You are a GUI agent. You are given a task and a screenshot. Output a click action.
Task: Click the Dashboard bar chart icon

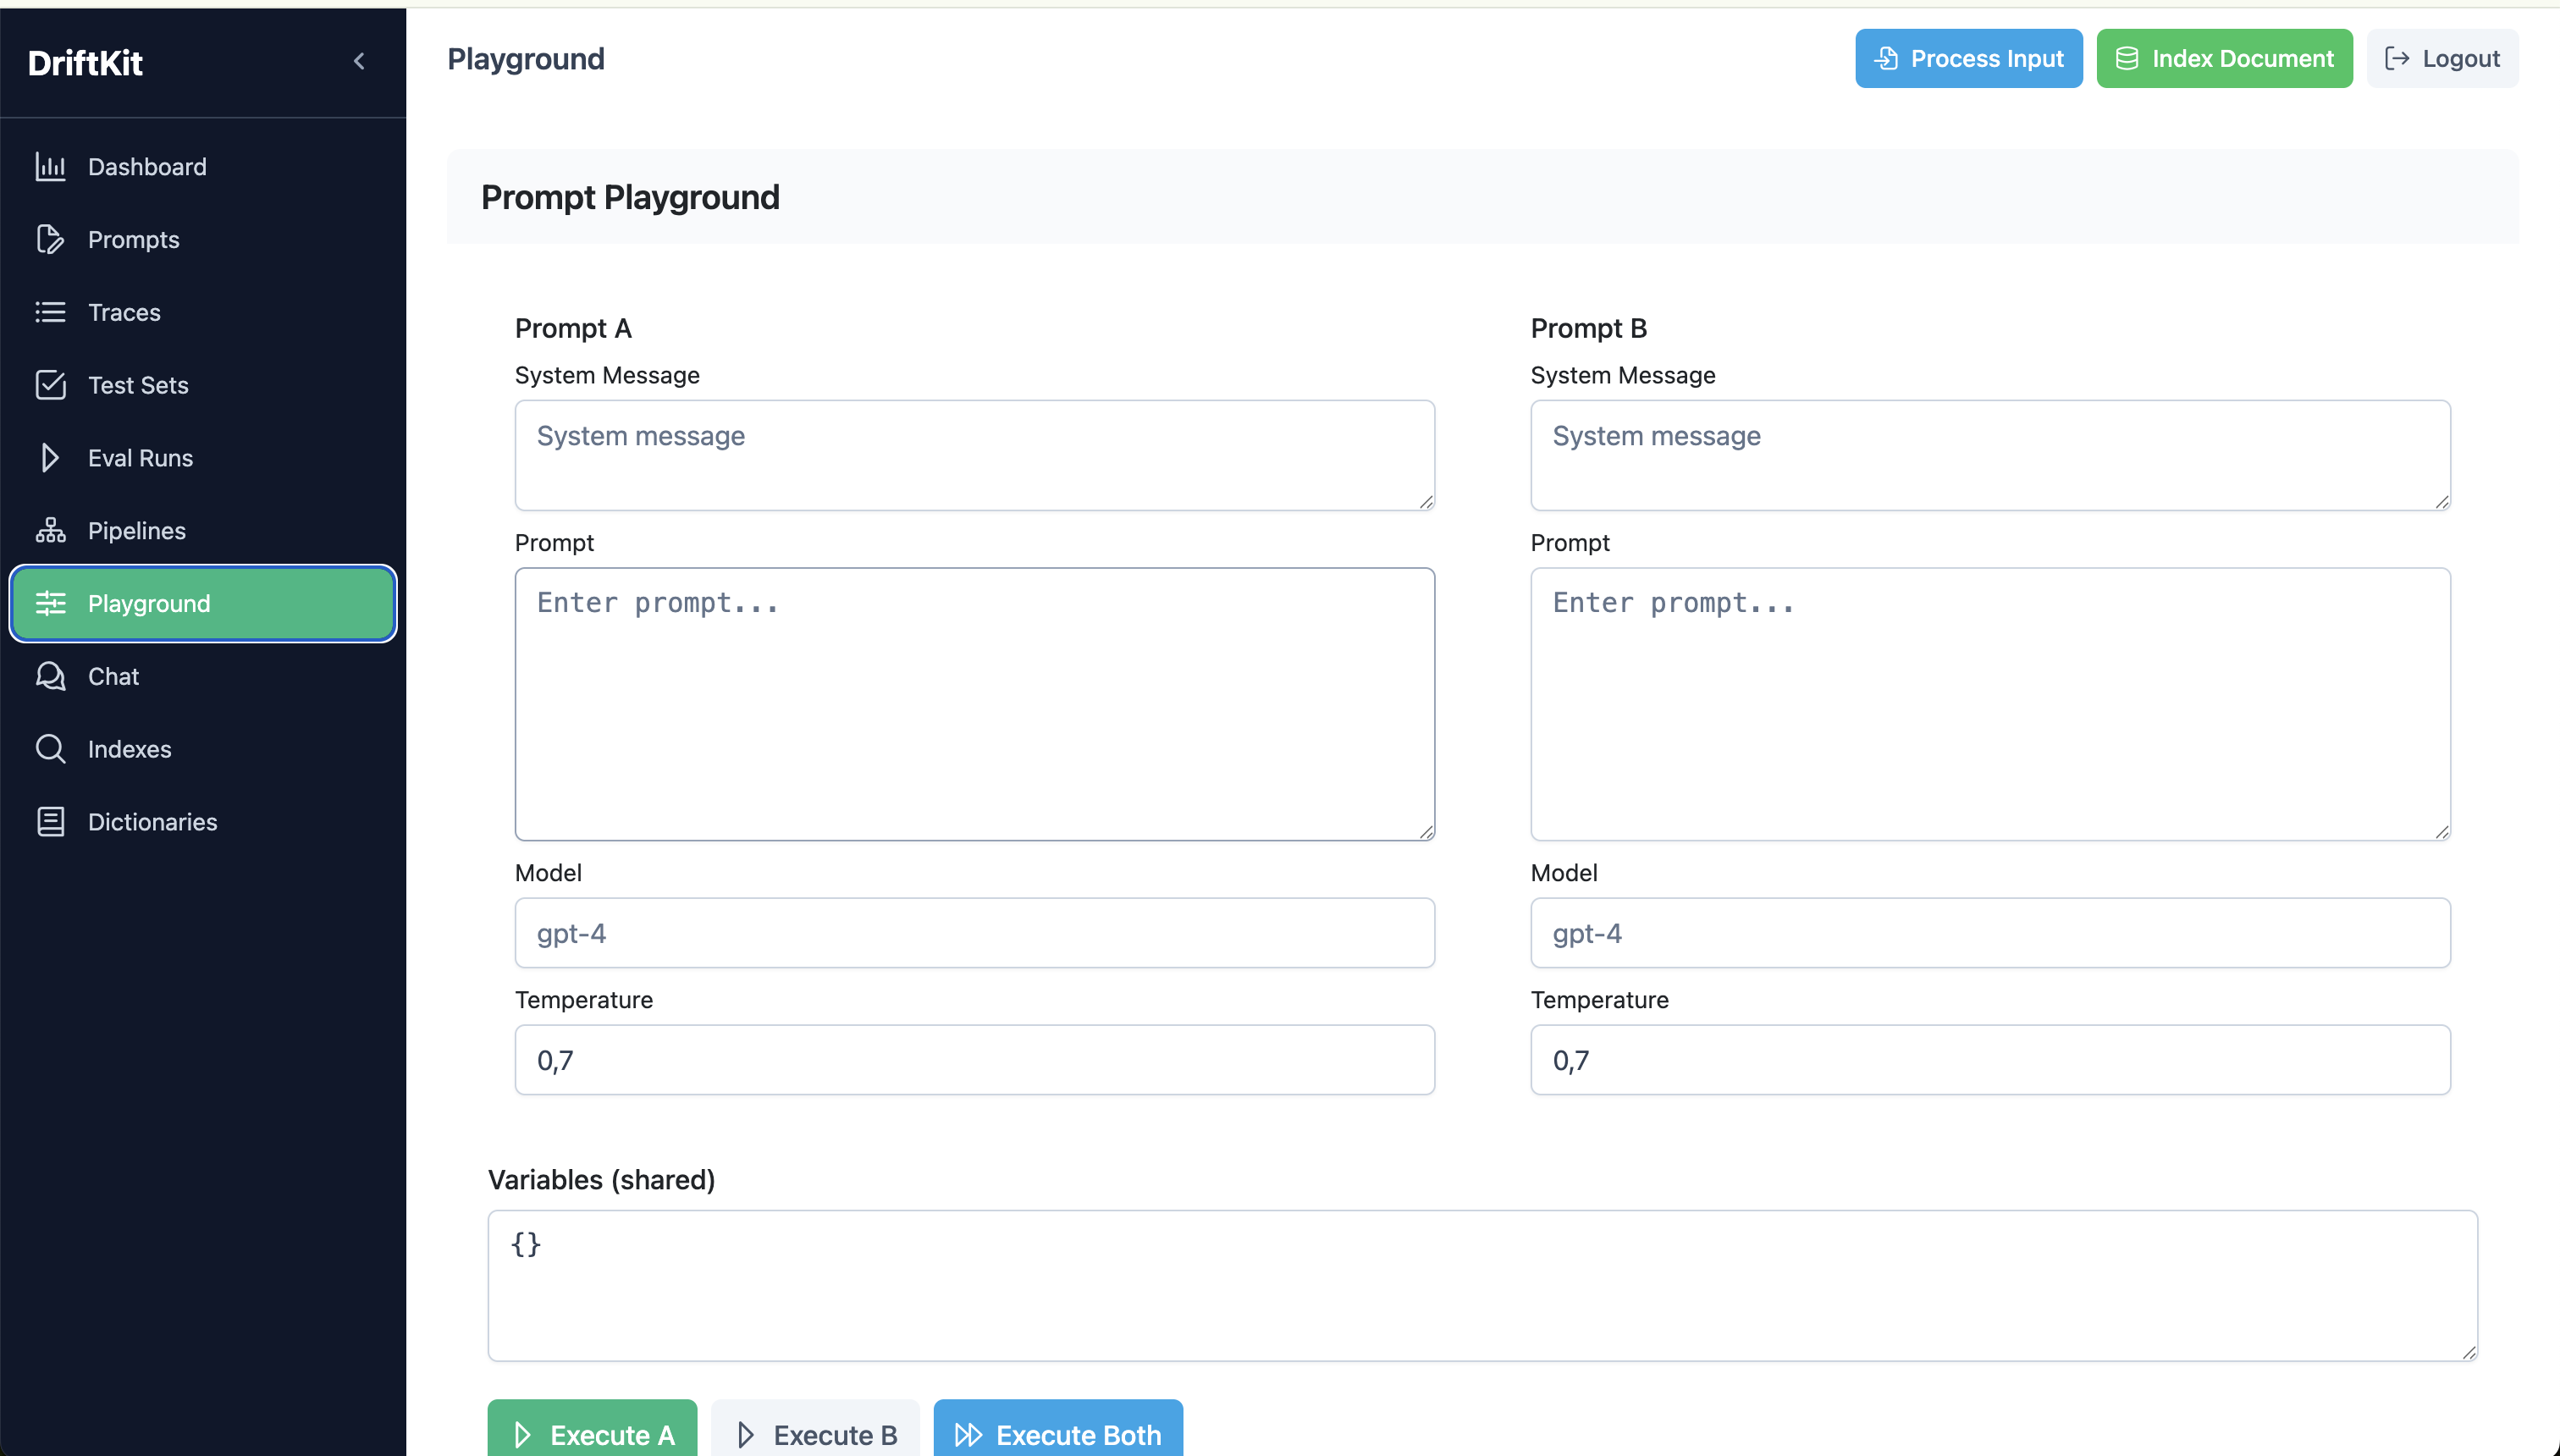pos(50,167)
